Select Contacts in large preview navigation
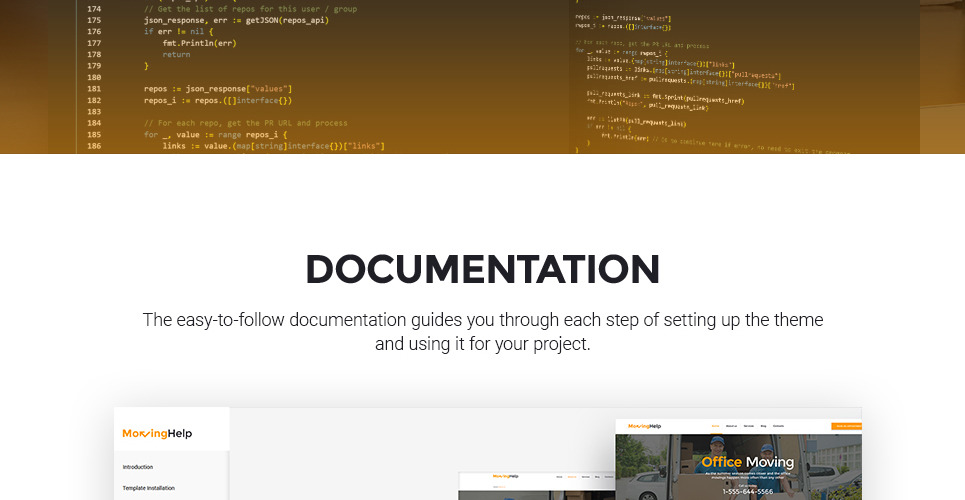The image size is (965, 500). (778, 426)
